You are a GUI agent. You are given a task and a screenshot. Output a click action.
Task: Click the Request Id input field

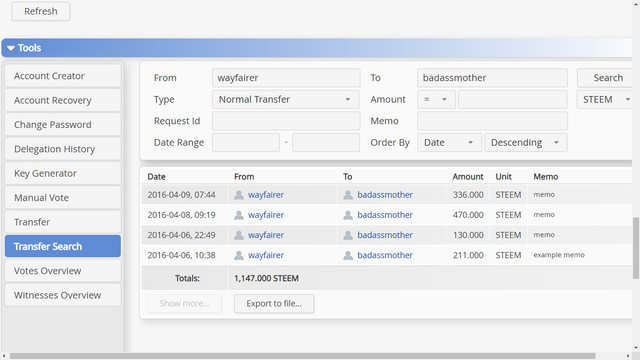[x=286, y=121]
